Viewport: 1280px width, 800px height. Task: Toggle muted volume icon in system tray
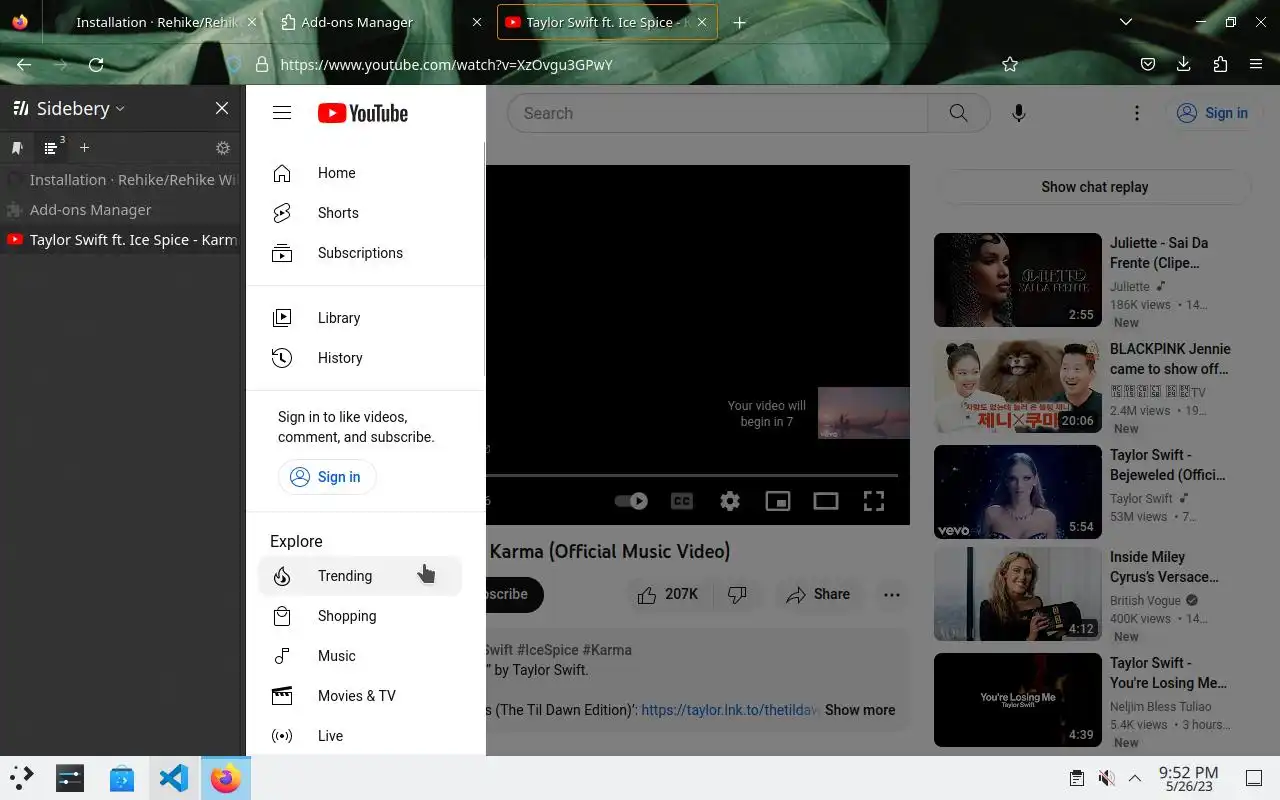click(x=1106, y=778)
